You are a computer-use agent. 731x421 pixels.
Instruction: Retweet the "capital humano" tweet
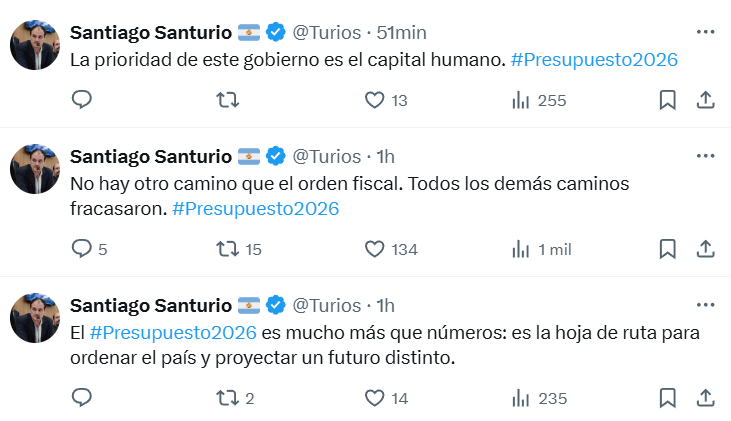coord(227,100)
